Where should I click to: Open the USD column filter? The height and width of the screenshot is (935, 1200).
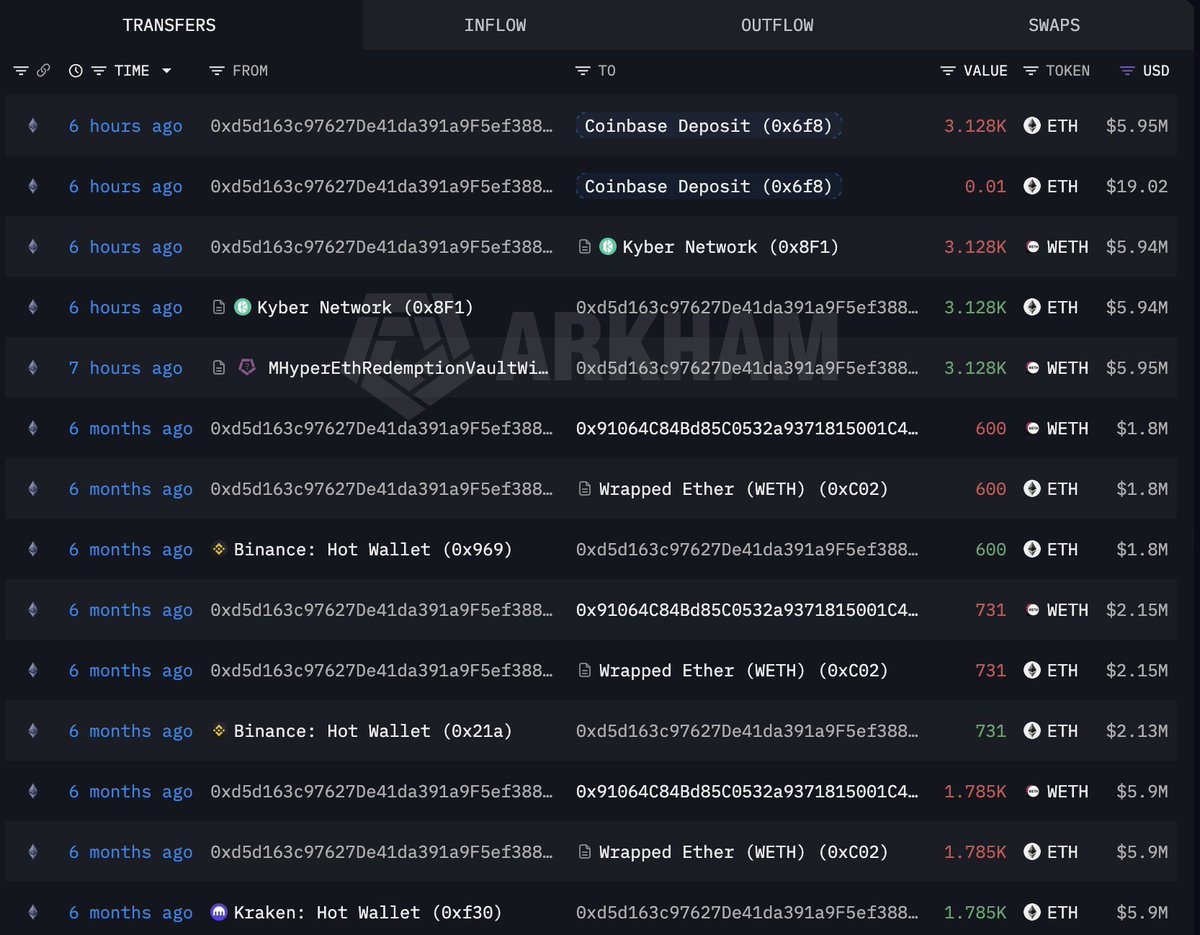click(x=1127, y=71)
